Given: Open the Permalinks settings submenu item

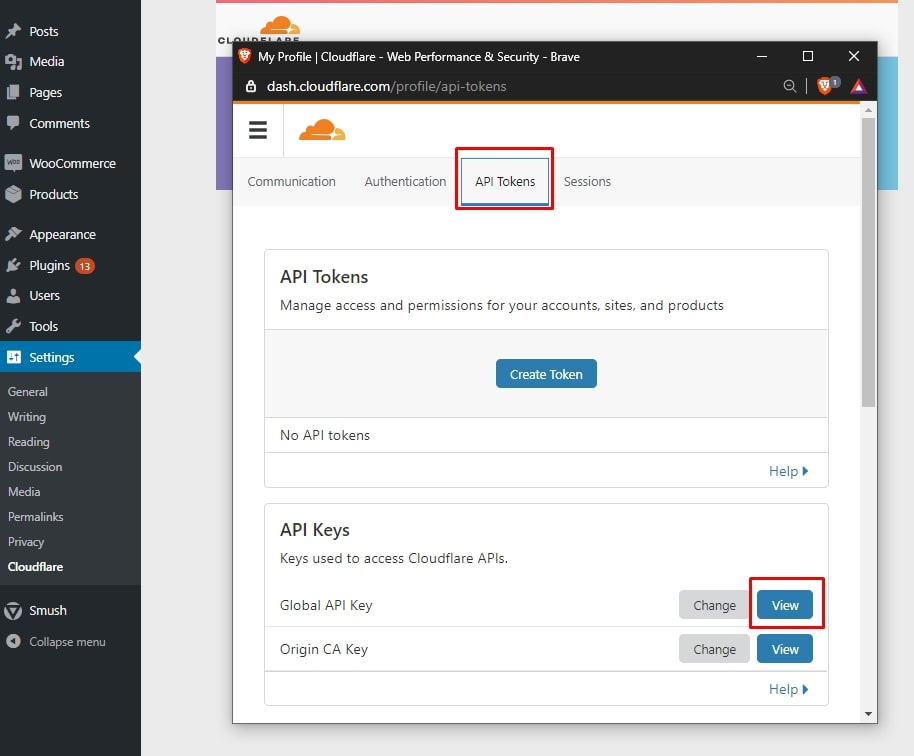Looking at the screenshot, I should click(36, 517).
